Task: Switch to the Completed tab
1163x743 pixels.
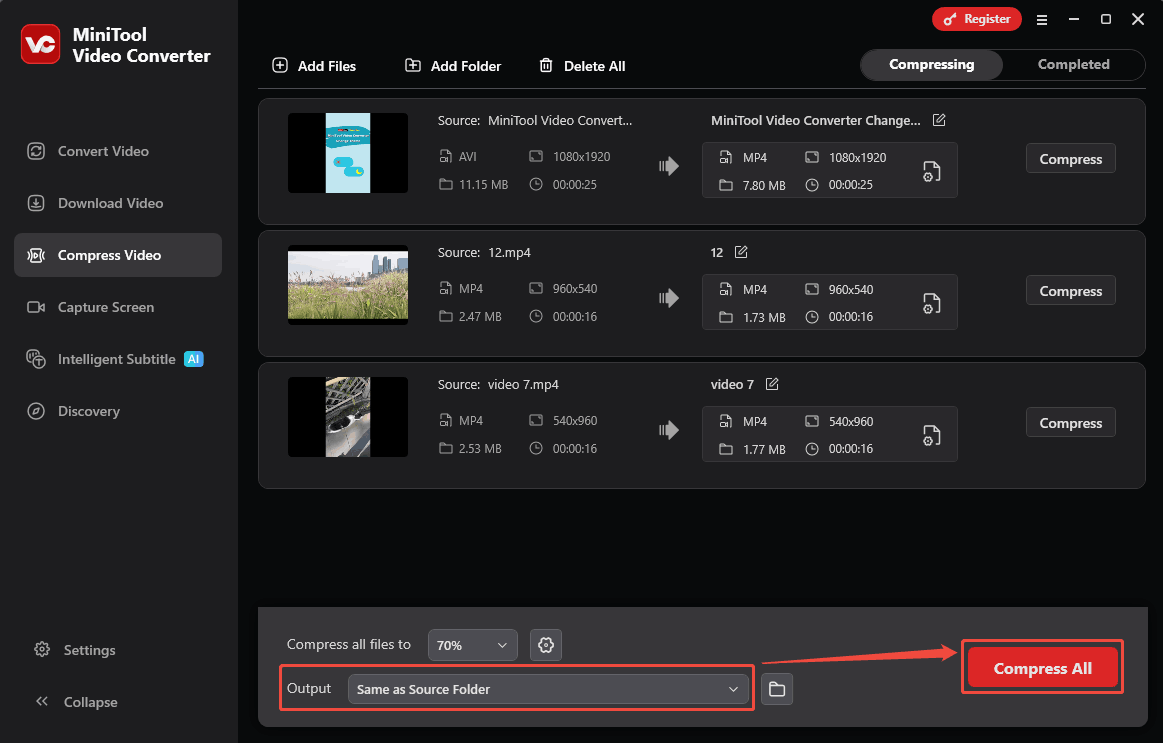Action: click(1072, 64)
